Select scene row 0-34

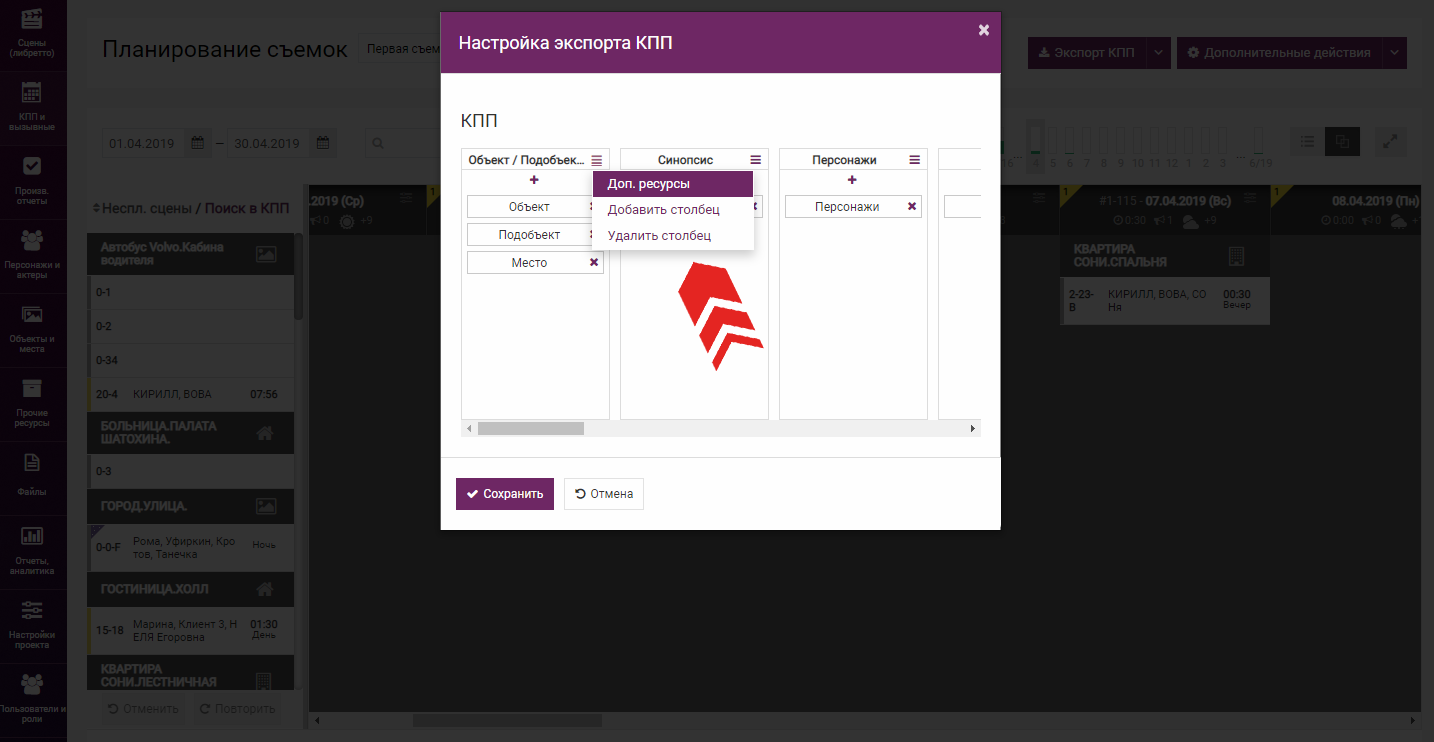point(190,360)
